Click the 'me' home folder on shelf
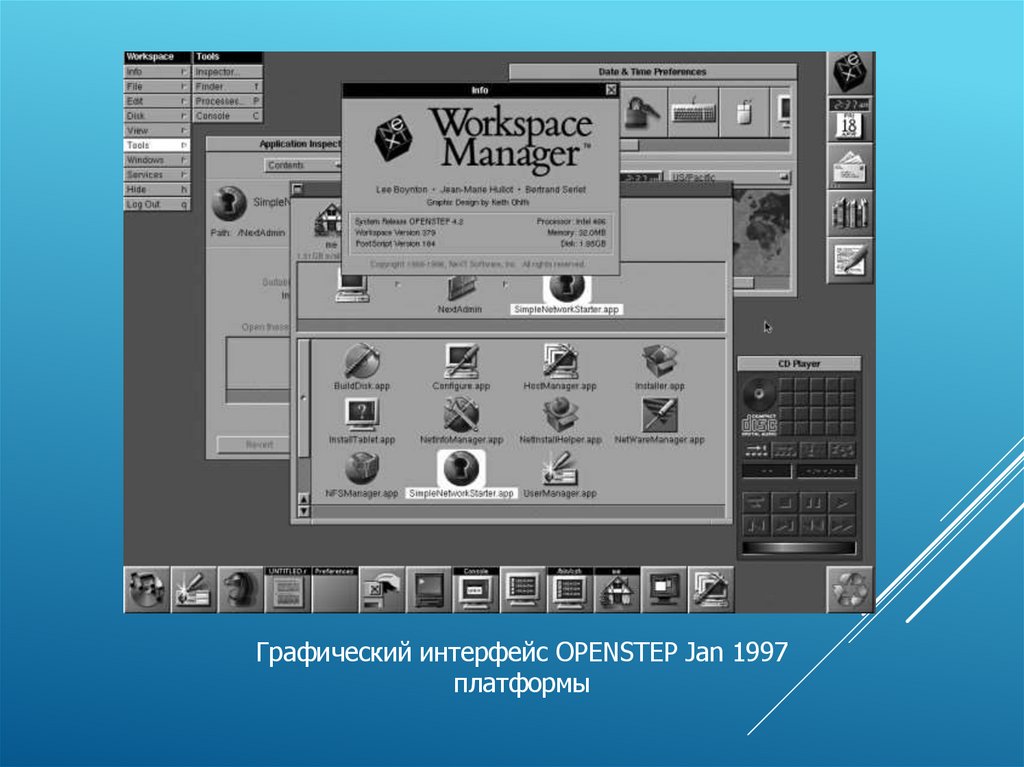Screen dimensions: 1024x767 pos(328,222)
